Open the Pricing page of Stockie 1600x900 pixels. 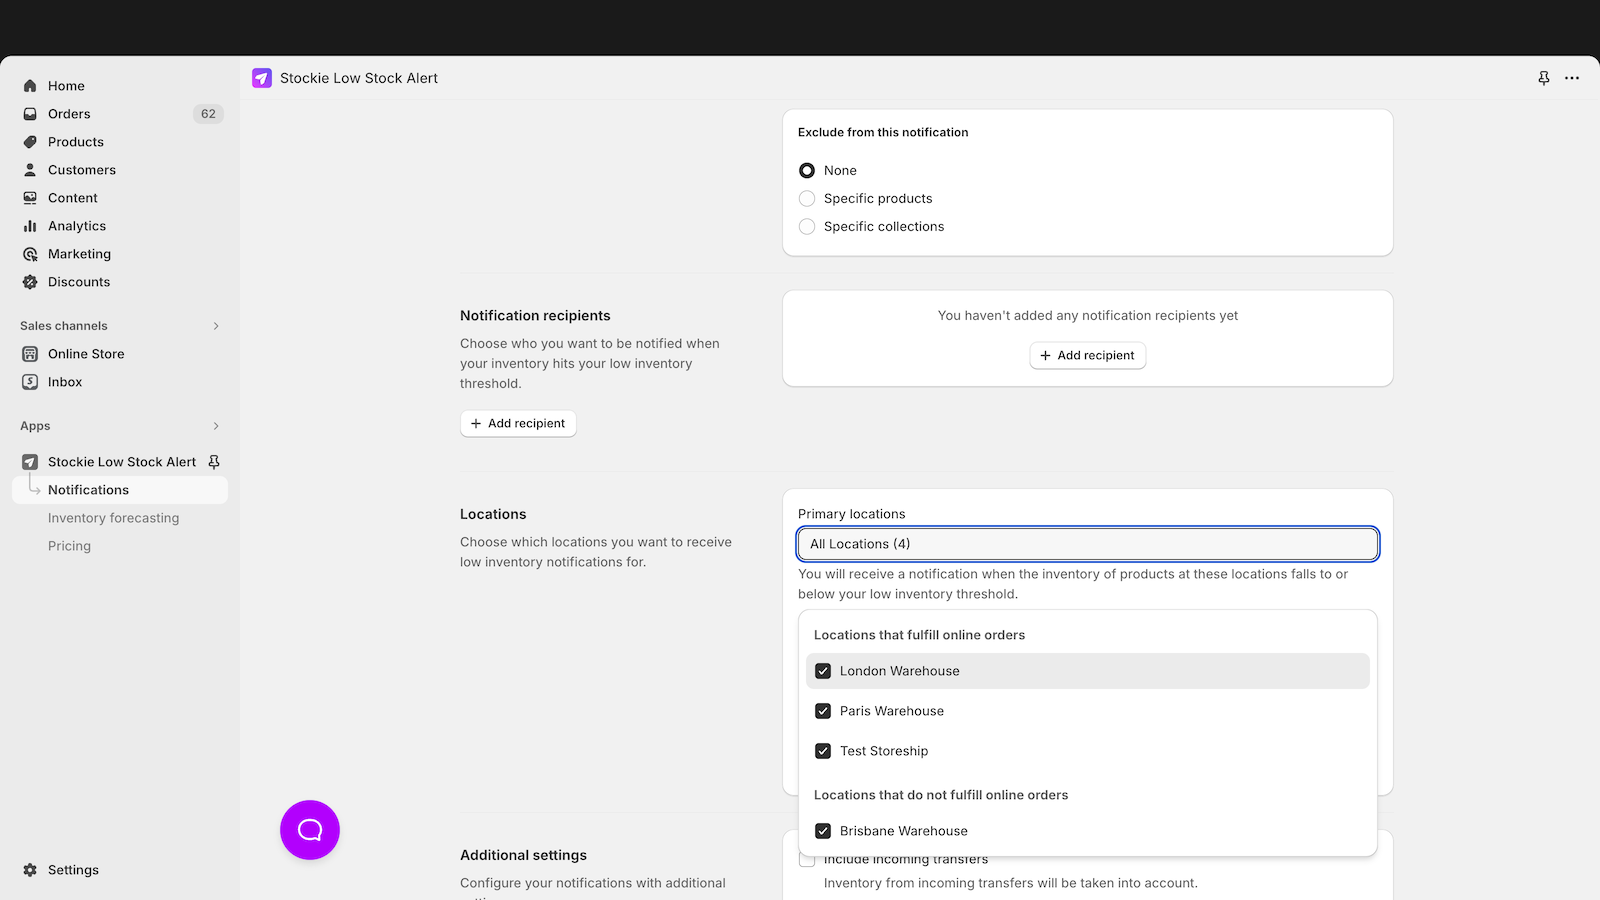(69, 545)
